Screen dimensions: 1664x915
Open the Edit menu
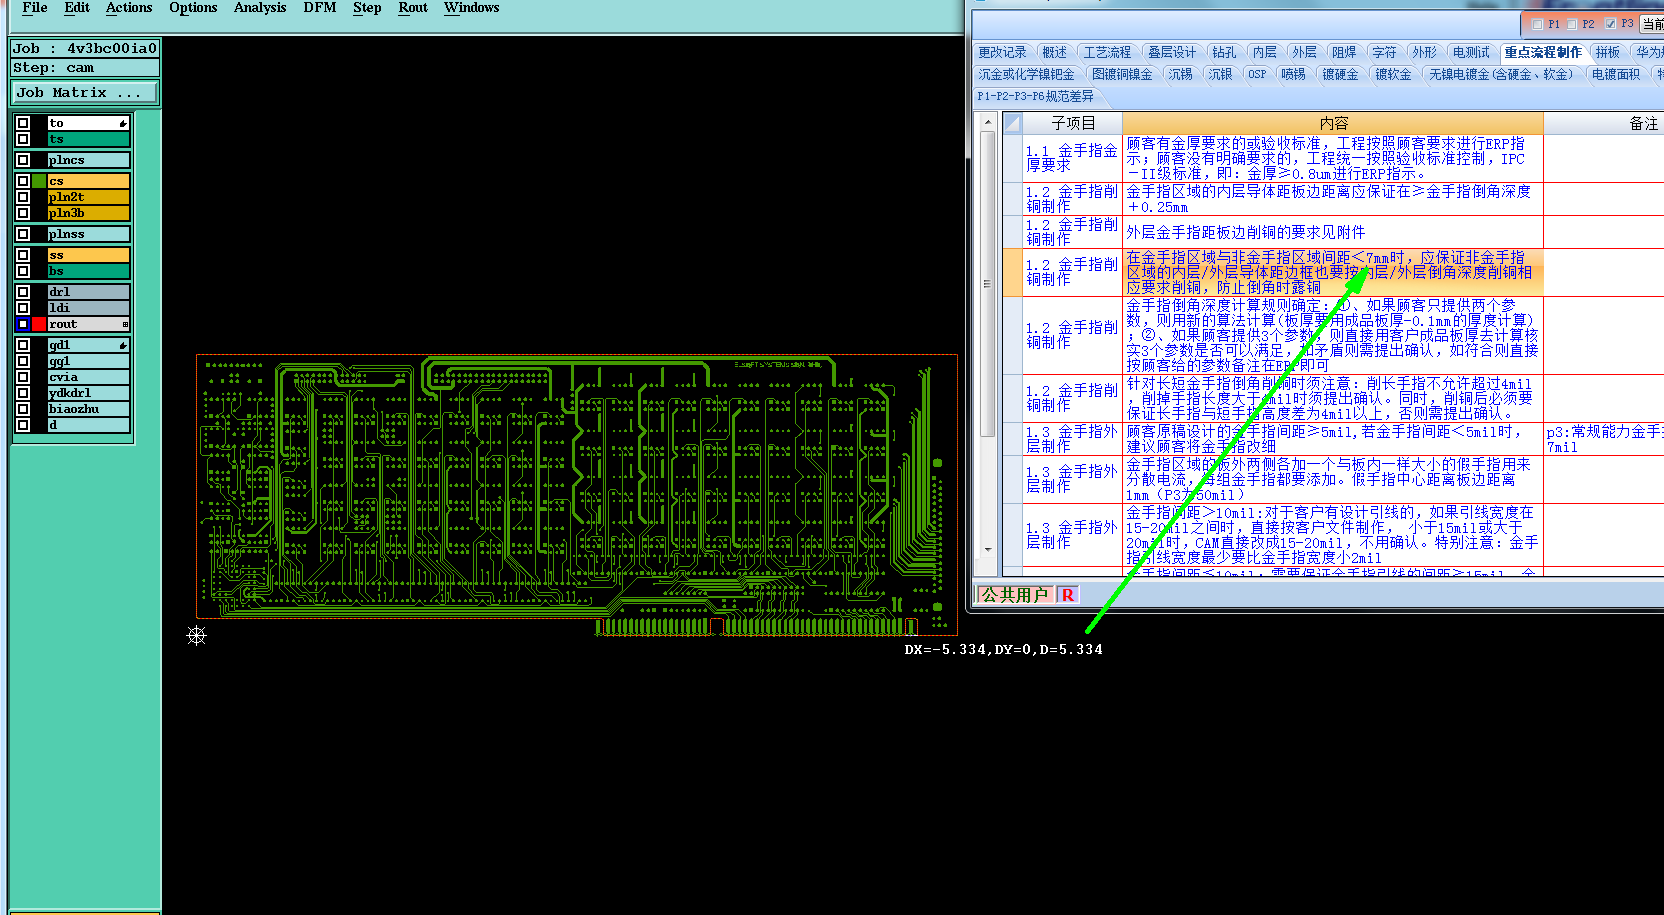tap(77, 8)
